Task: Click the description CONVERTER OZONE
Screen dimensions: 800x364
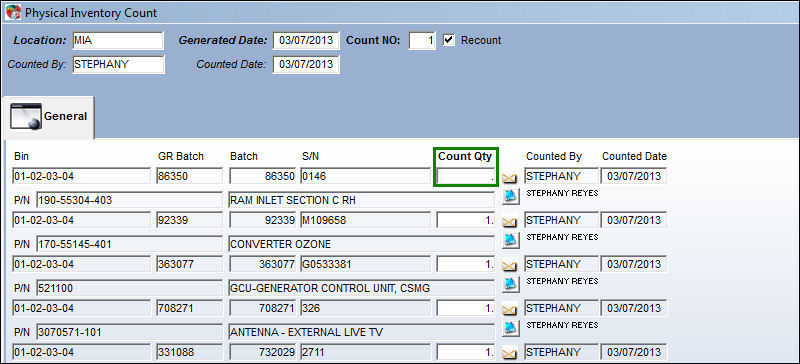Action: coord(362,245)
